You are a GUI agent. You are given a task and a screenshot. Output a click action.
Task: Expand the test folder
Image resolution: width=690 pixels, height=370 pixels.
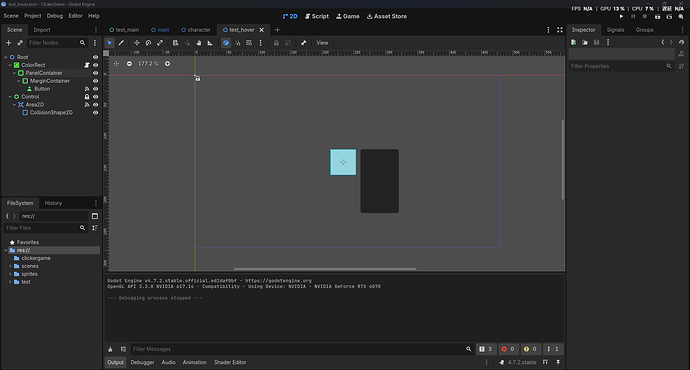10,282
